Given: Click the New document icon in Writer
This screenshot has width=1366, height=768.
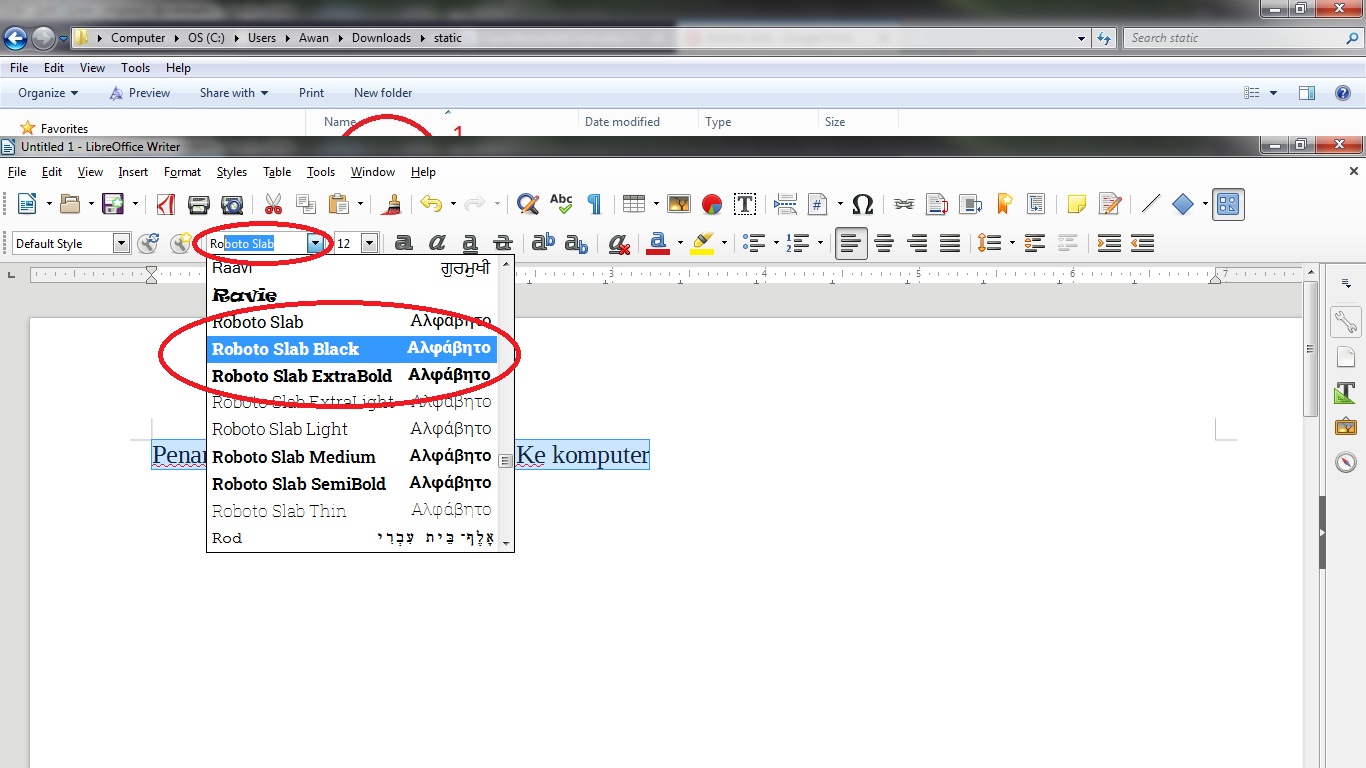Looking at the screenshot, I should (x=27, y=204).
